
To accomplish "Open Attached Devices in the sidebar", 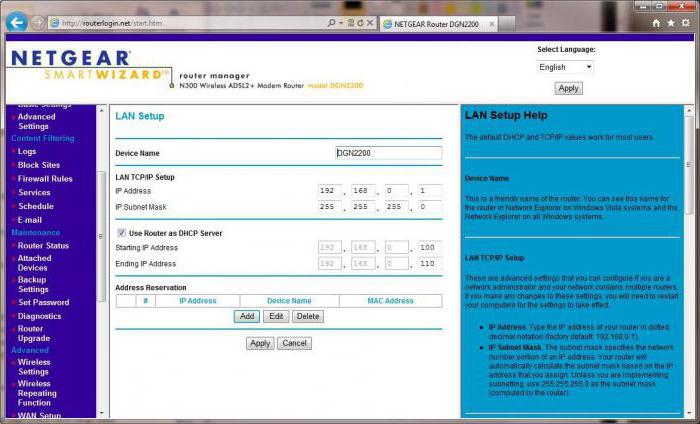I will coord(34,263).
